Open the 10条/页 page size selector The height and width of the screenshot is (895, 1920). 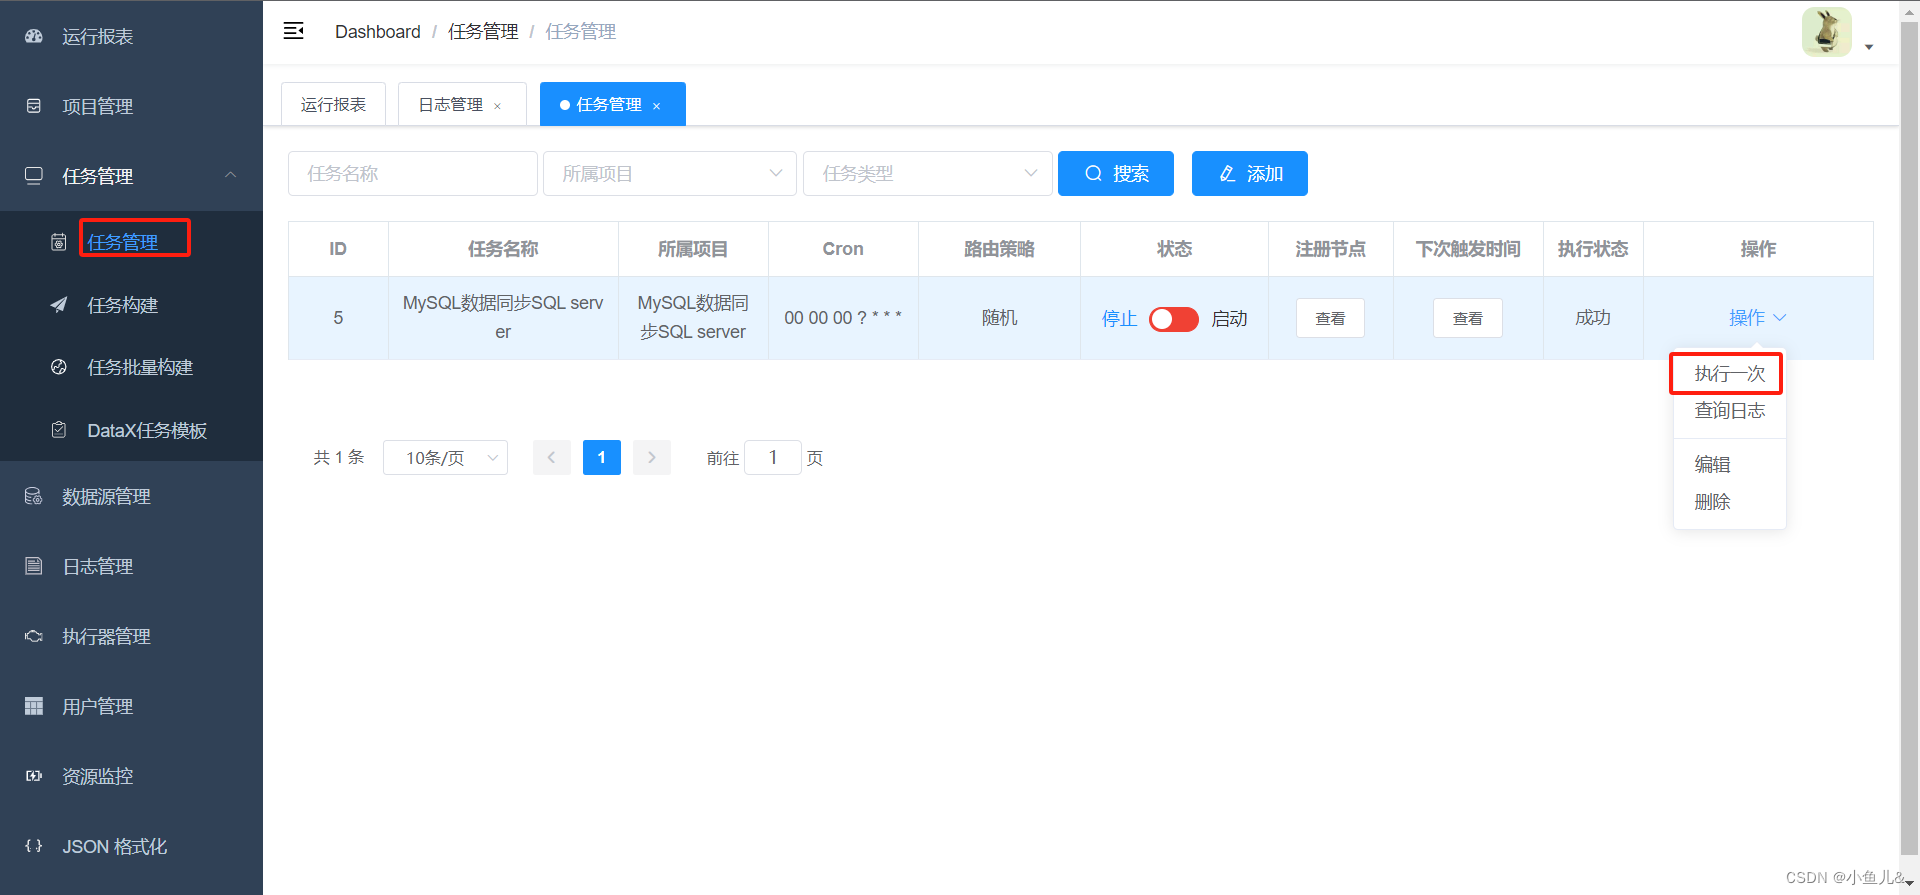tap(445, 457)
